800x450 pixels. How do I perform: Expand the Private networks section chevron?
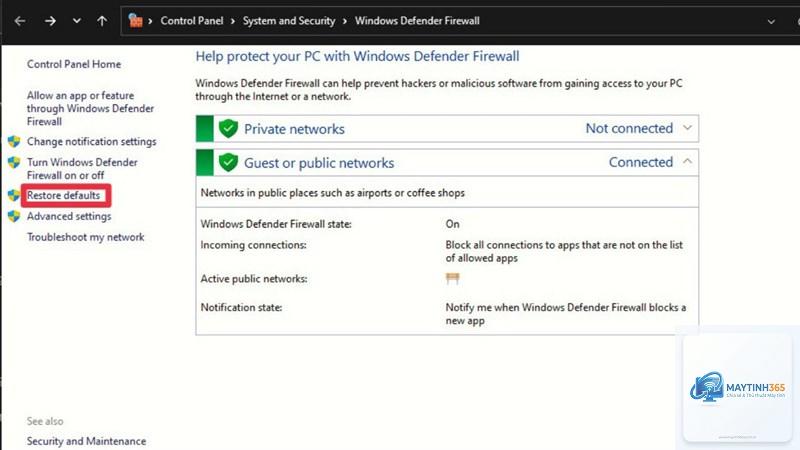(687, 128)
